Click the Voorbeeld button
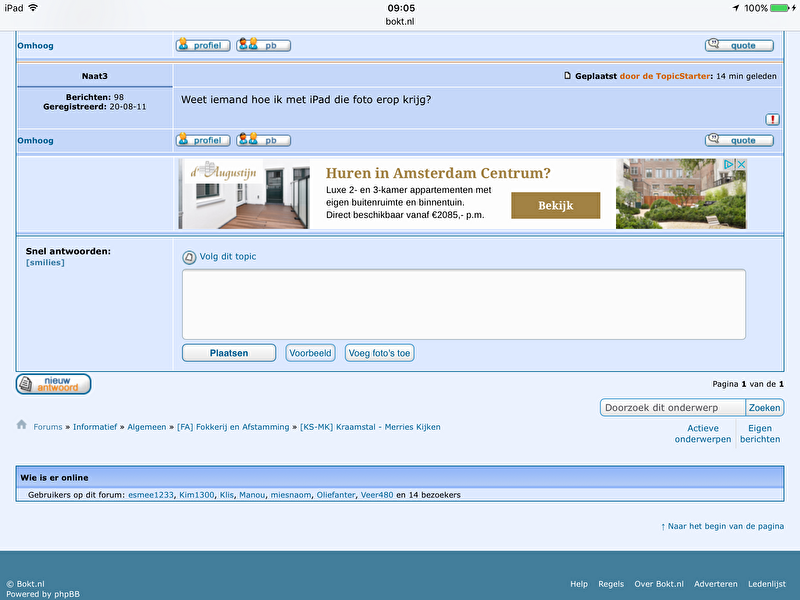The height and width of the screenshot is (600, 800). (x=310, y=353)
